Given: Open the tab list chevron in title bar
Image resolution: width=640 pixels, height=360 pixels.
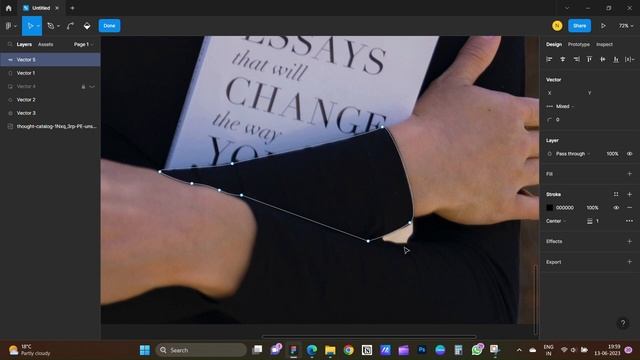Looking at the screenshot, I should 567,8.
